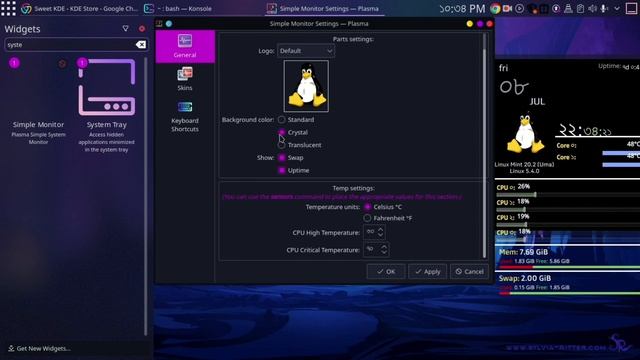The width and height of the screenshot is (640, 360).
Task: Clear the Widgets search text
Action: [x=141, y=44]
